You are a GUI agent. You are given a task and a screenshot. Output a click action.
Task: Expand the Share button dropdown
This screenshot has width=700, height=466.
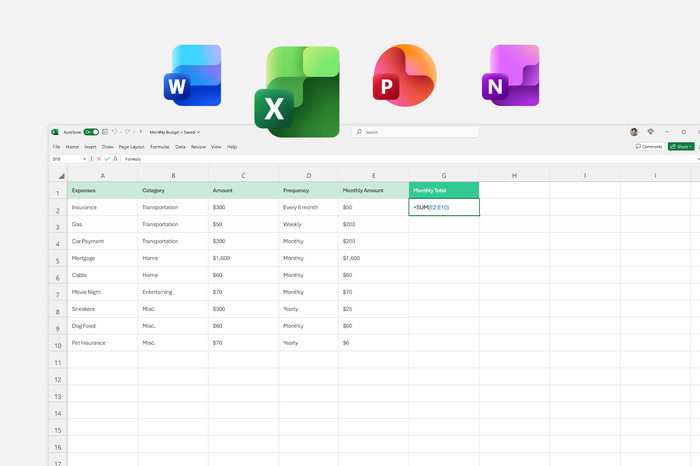pos(690,146)
